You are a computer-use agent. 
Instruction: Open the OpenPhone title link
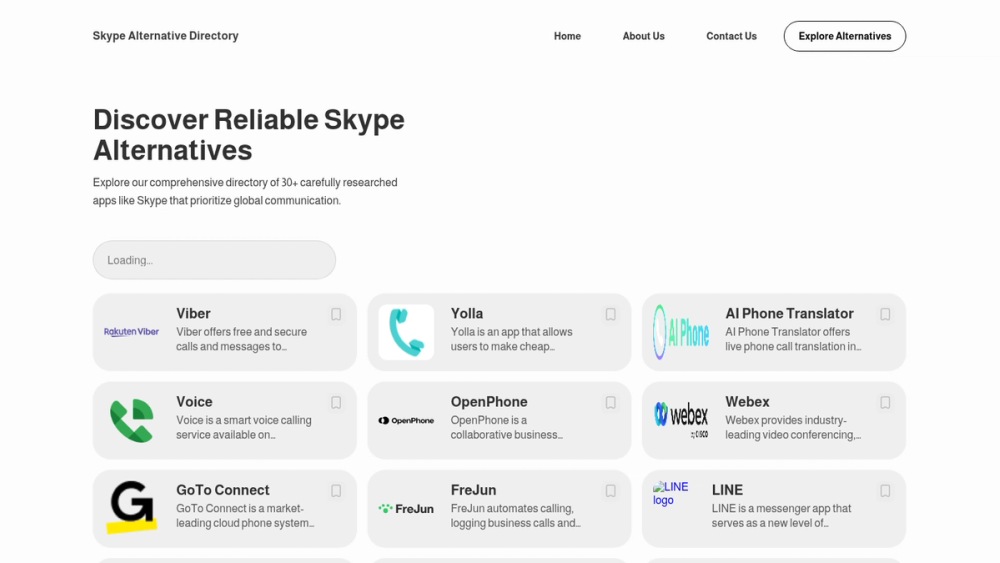[489, 402]
